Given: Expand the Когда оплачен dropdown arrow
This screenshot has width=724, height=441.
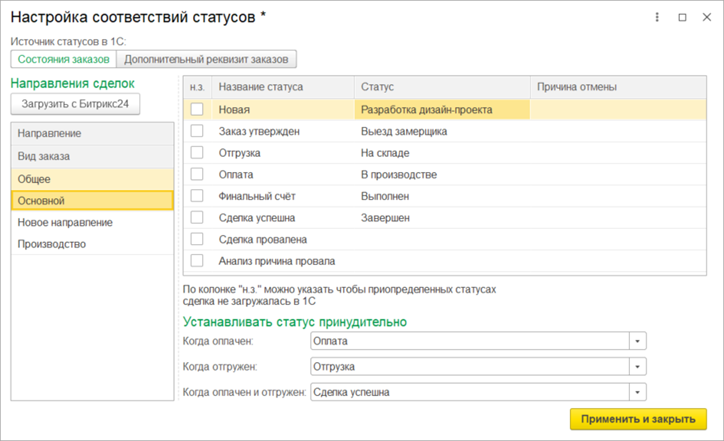Looking at the screenshot, I should (638, 341).
